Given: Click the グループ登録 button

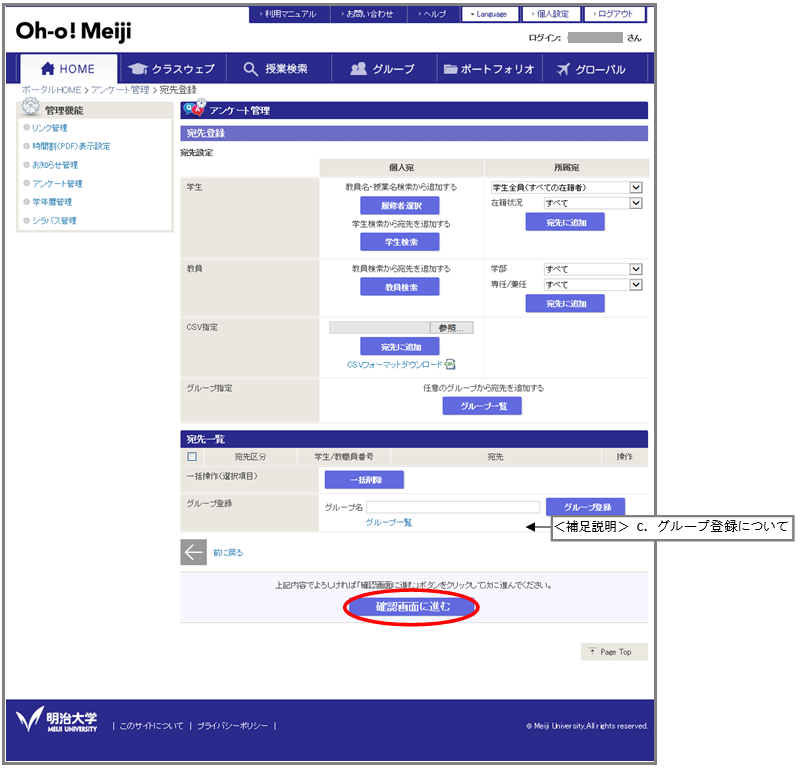Looking at the screenshot, I should coord(586,507).
